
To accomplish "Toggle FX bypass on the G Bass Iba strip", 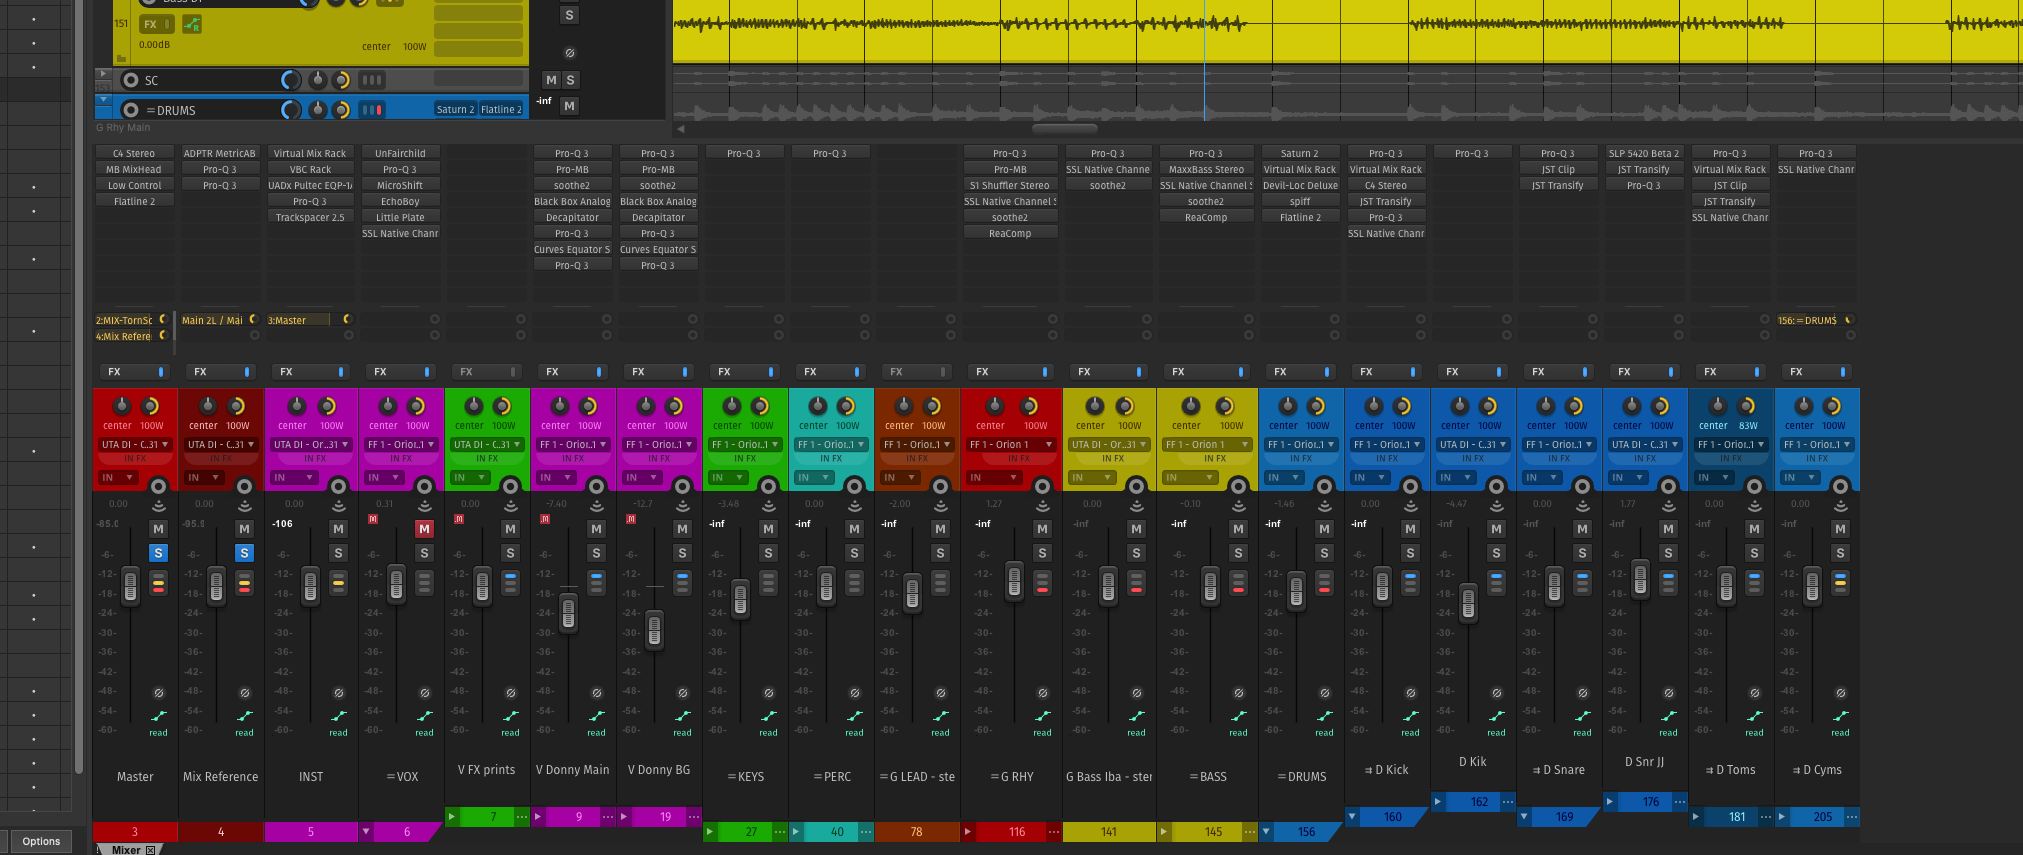I will [x=1139, y=372].
